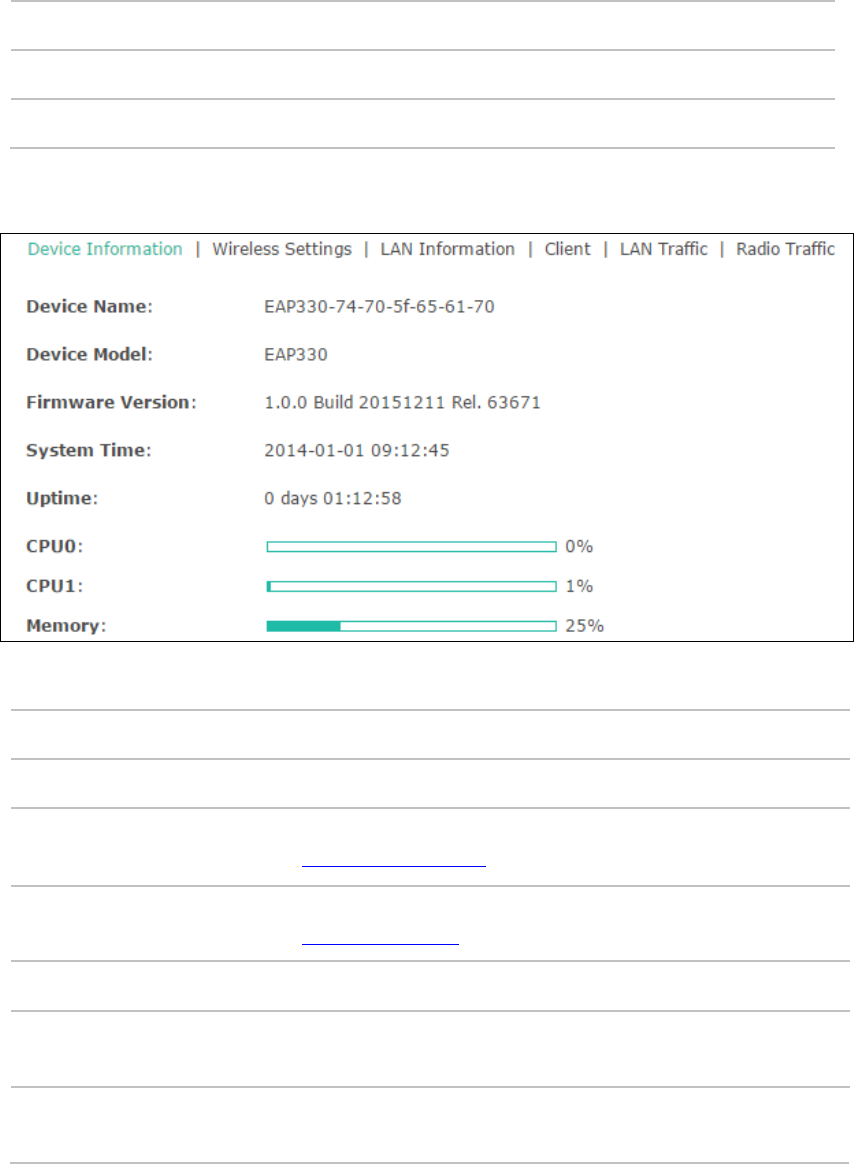
Task: Click the Firmware Version label
Action: (x=111, y=402)
